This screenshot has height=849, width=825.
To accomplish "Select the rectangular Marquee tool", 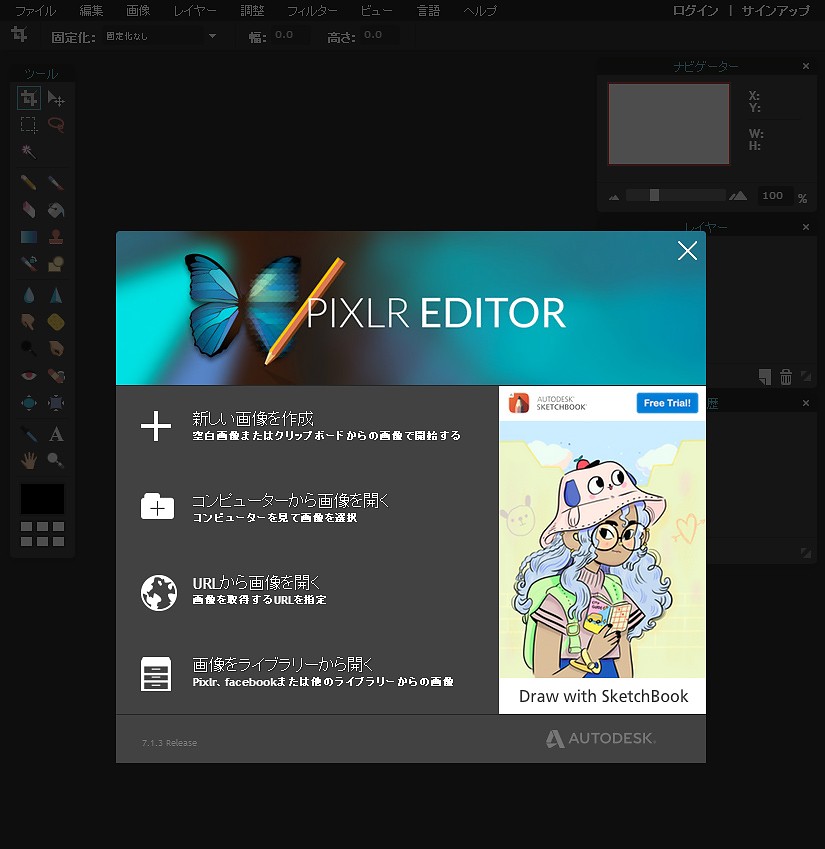I will click(29, 125).
